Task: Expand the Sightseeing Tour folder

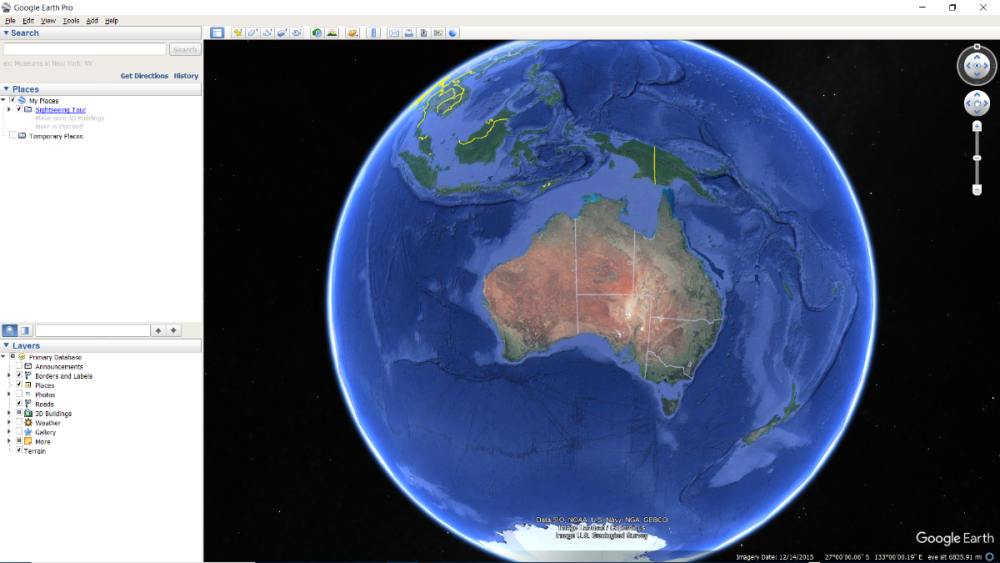Action: tap(9, 110)
